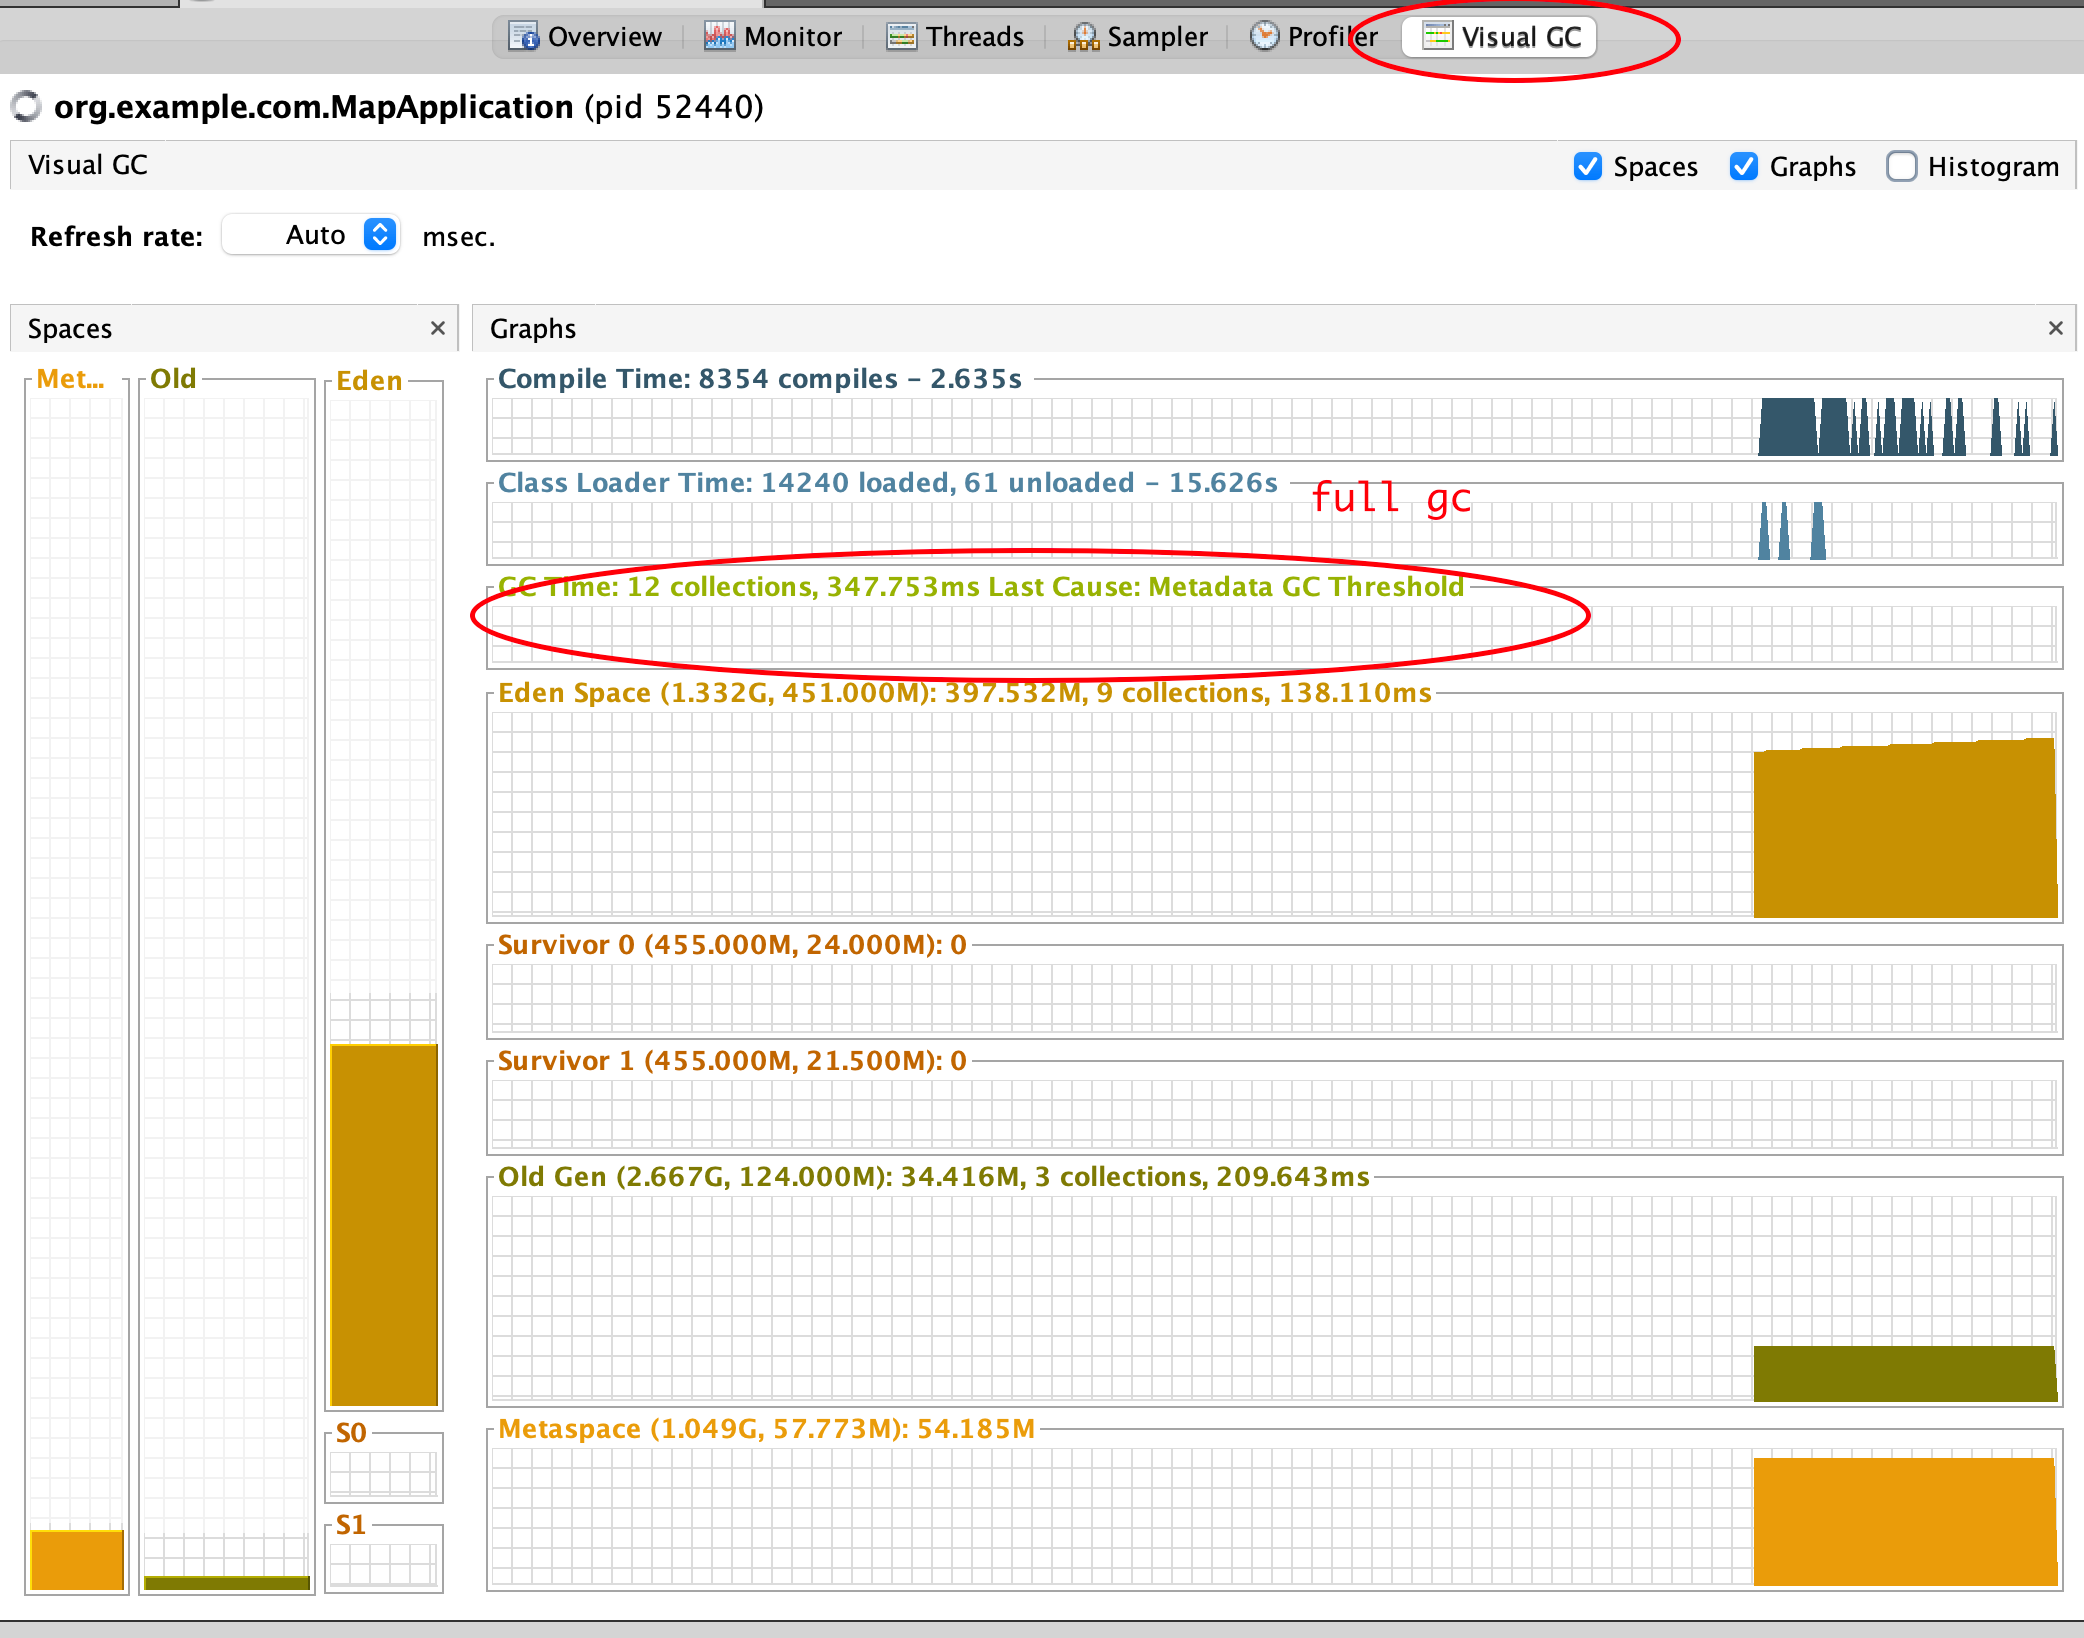Enable the Histogram checkbox
Image resolution: width=2084 pixels, height=1638 pixels.
click(x=1901, y=166)
